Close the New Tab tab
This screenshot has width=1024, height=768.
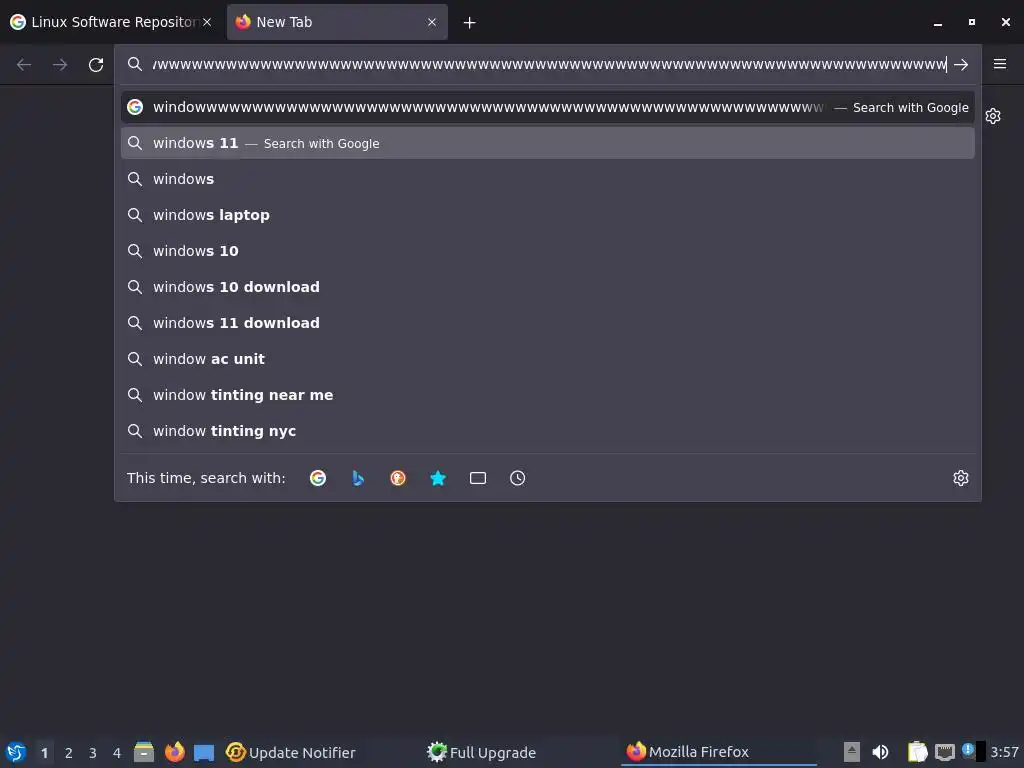pyautogui.click(x=432, y=22)
